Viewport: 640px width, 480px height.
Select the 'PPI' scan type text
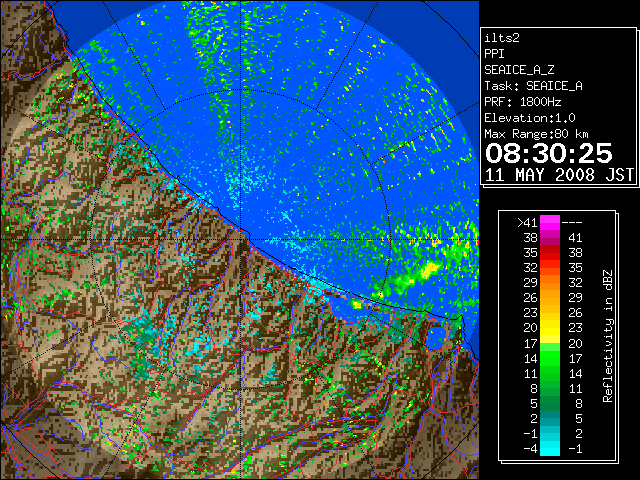pyautogui.click(x=494, y=54)
